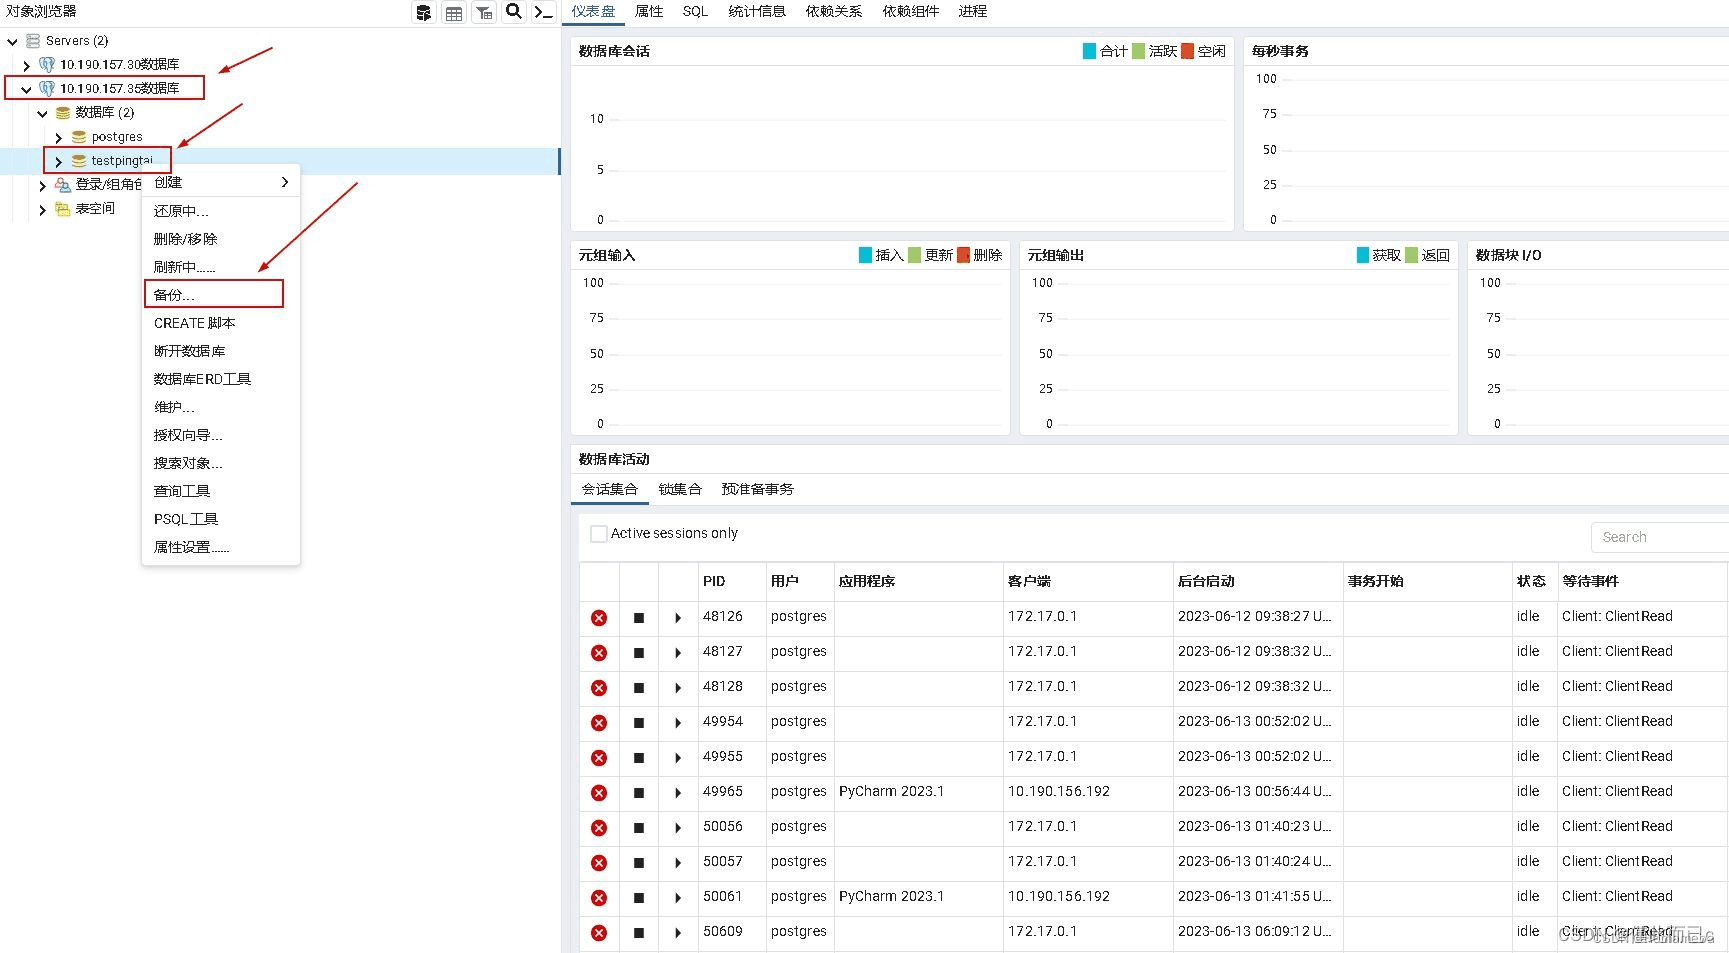Switch to the 锁集合 tab
The height and width of the screenshot is (953, 1729).
pyautogui.click(x=680, y=489)
